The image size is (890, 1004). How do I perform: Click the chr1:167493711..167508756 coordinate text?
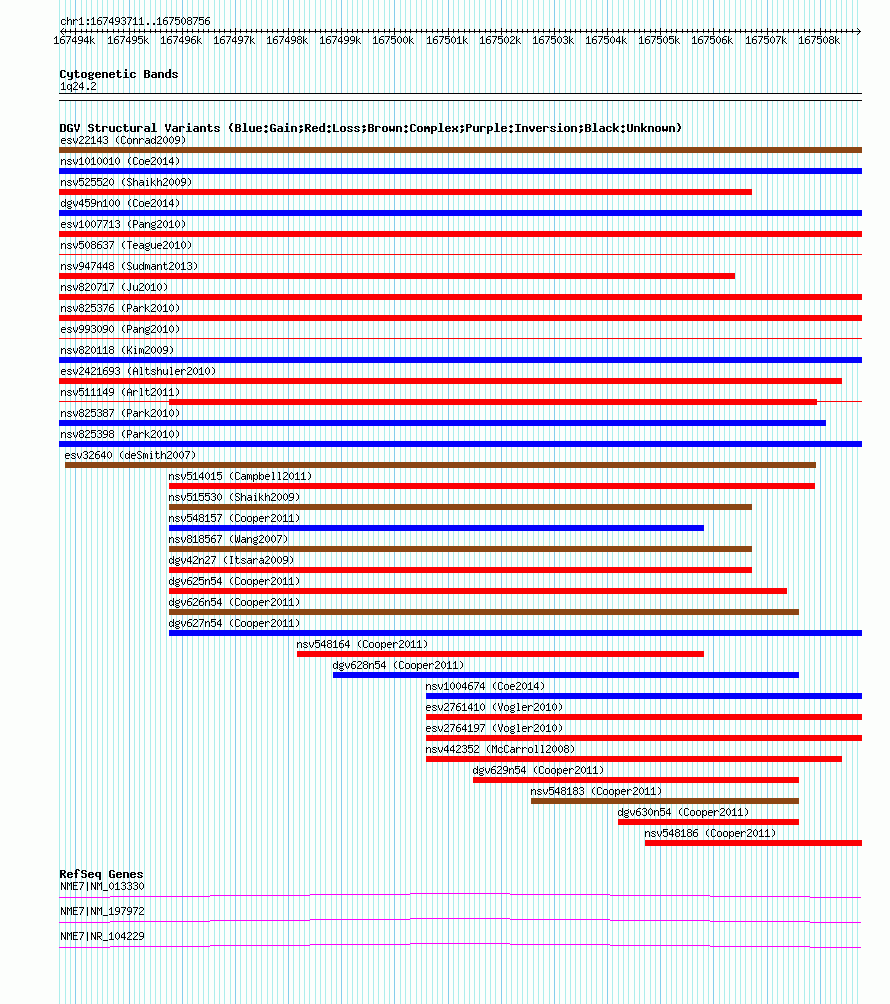tap(135, 21)
